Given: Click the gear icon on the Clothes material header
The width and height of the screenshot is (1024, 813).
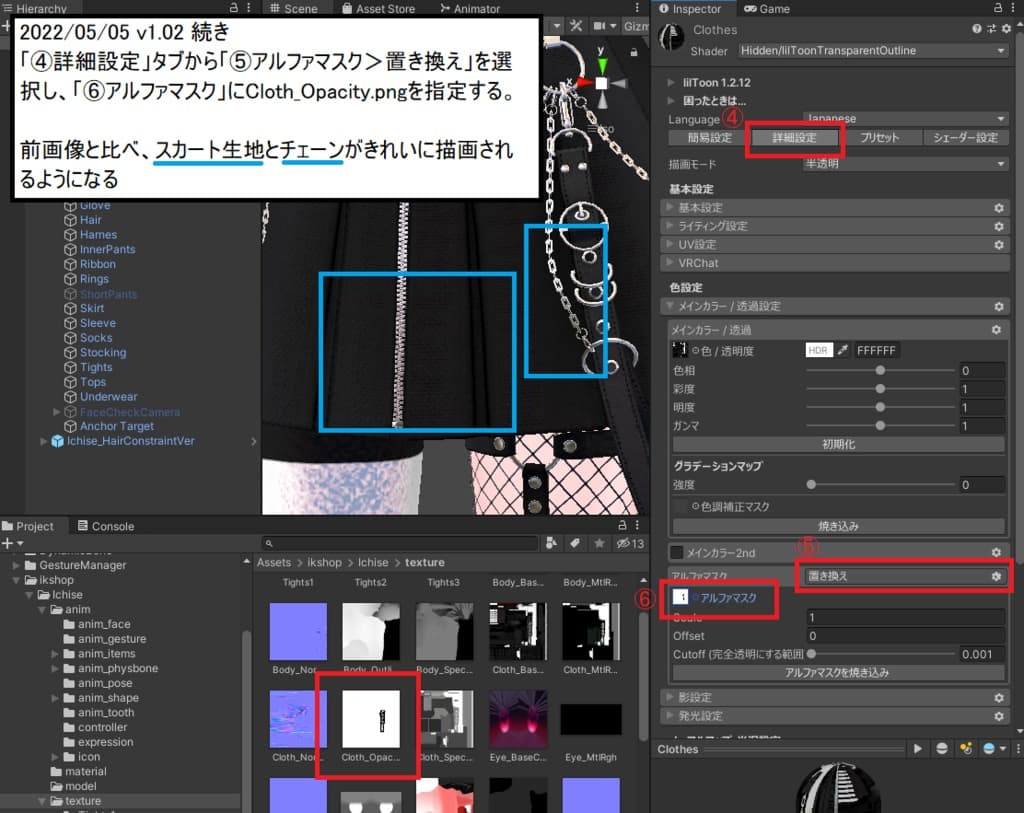Looking at the screenshot, I should click(1007, 28).
